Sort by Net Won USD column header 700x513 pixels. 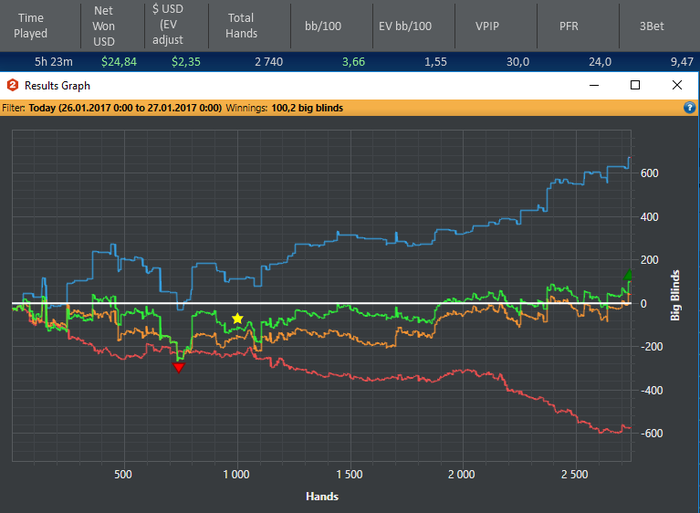coord(104,26)
